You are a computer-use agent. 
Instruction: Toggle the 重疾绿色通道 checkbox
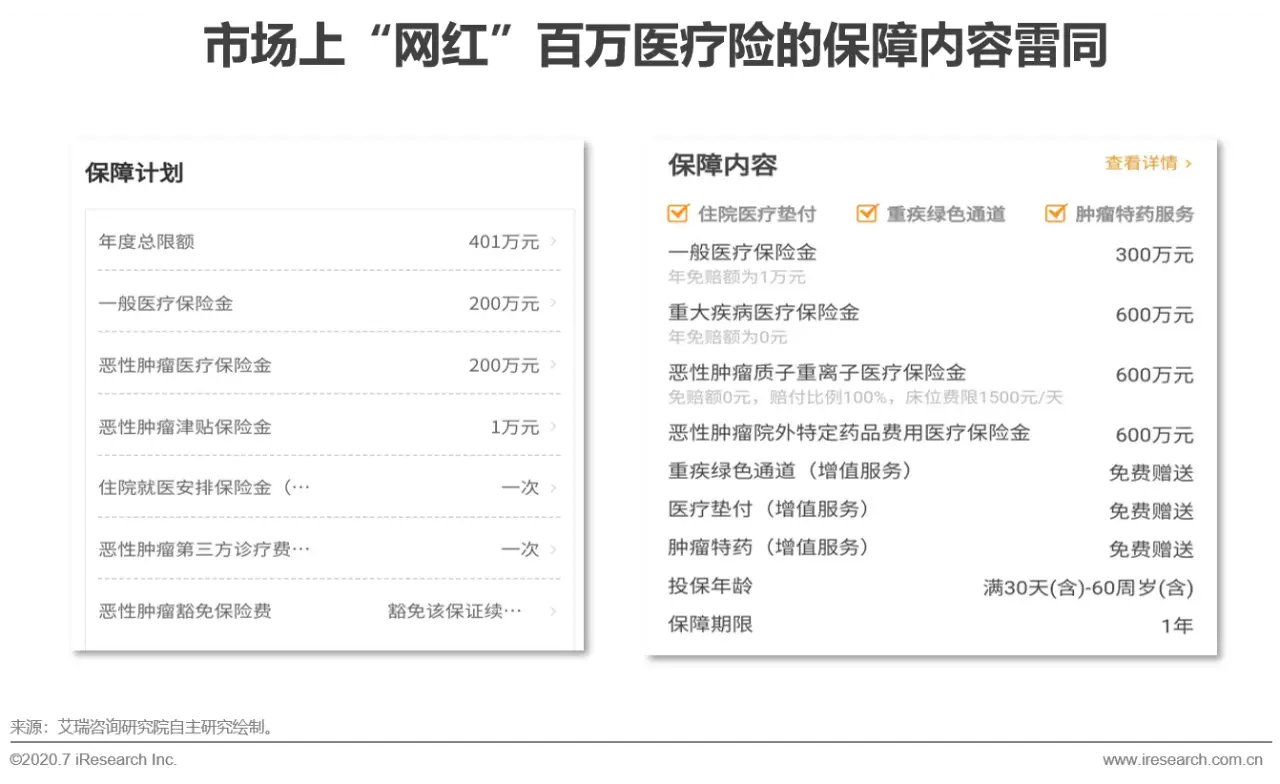[867, 213]
